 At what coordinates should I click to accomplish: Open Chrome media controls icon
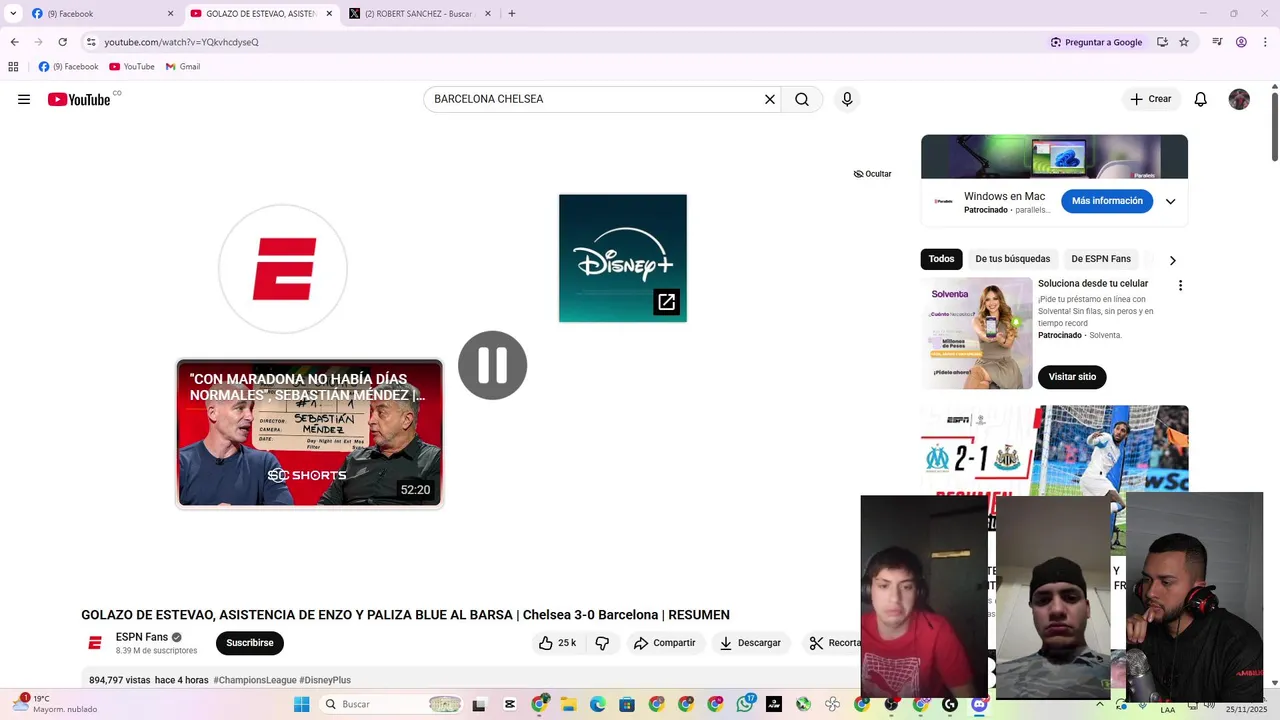click(x=1217, y=42)
